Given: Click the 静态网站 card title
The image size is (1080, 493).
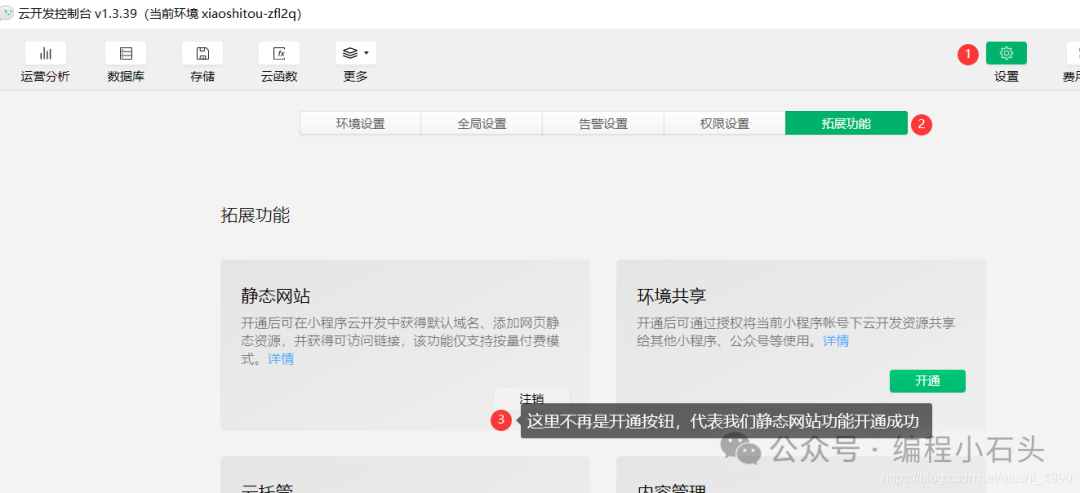Looking at the screenshot, I should click(276, 297).
